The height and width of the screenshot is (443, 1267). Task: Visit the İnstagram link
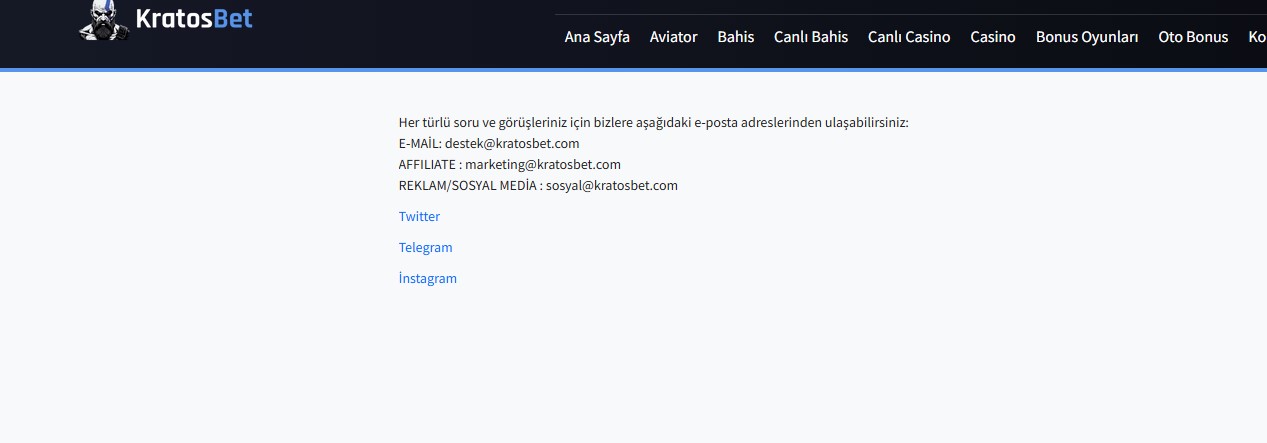[x=428, y=278]
